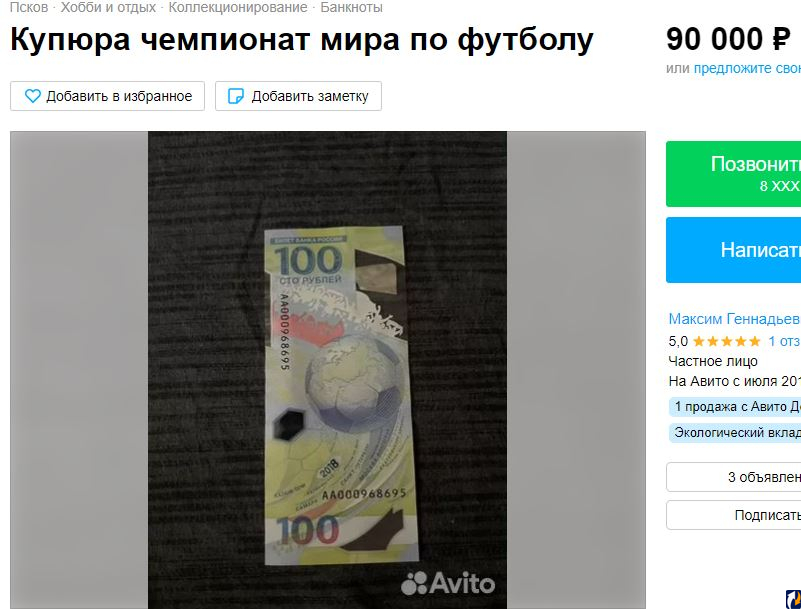This screenshot has width=801, height=609.
Task: Click the Подписаться button
Action: [734, 515]
